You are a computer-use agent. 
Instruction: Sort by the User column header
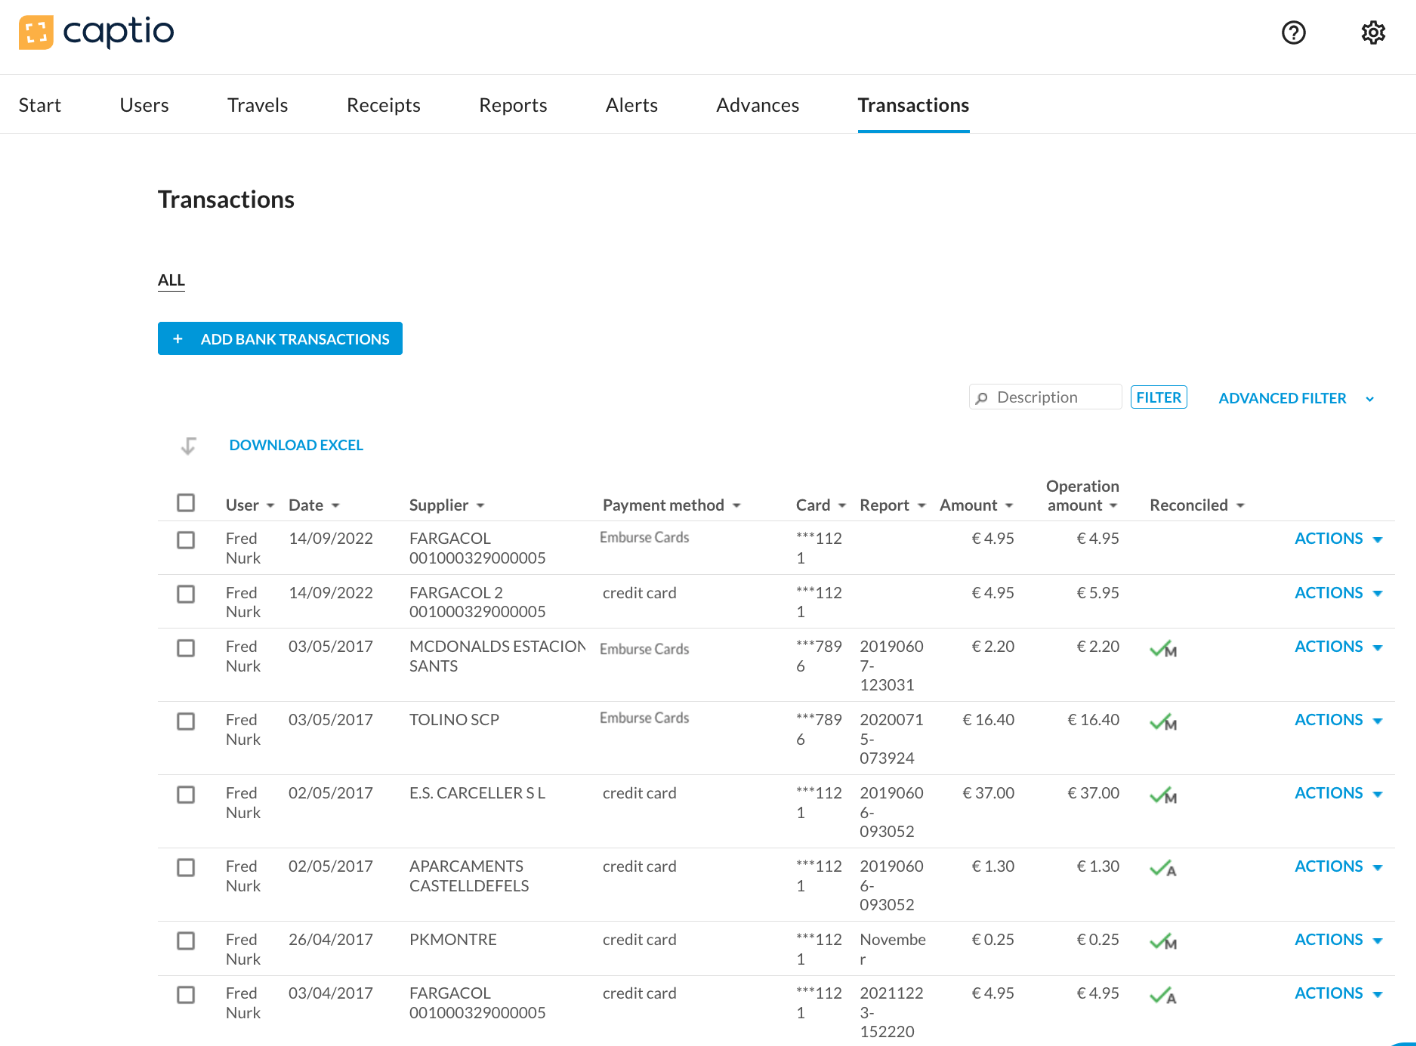[x=250, y=505]
